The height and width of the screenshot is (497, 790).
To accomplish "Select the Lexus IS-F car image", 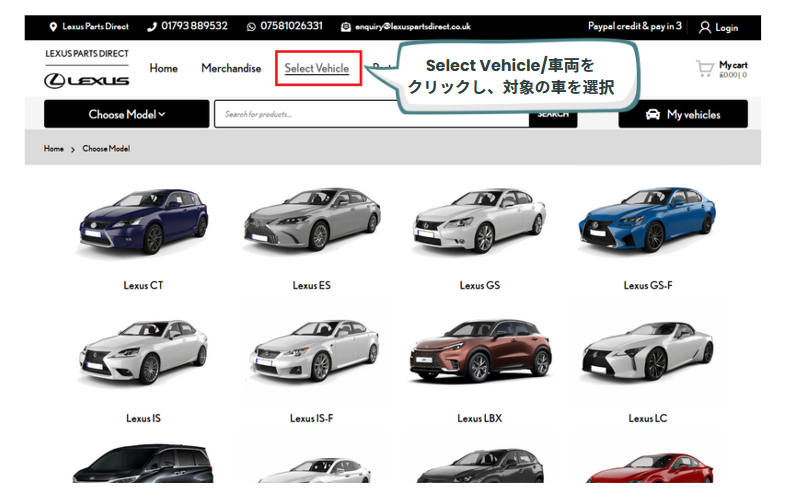I will (313, 352).
